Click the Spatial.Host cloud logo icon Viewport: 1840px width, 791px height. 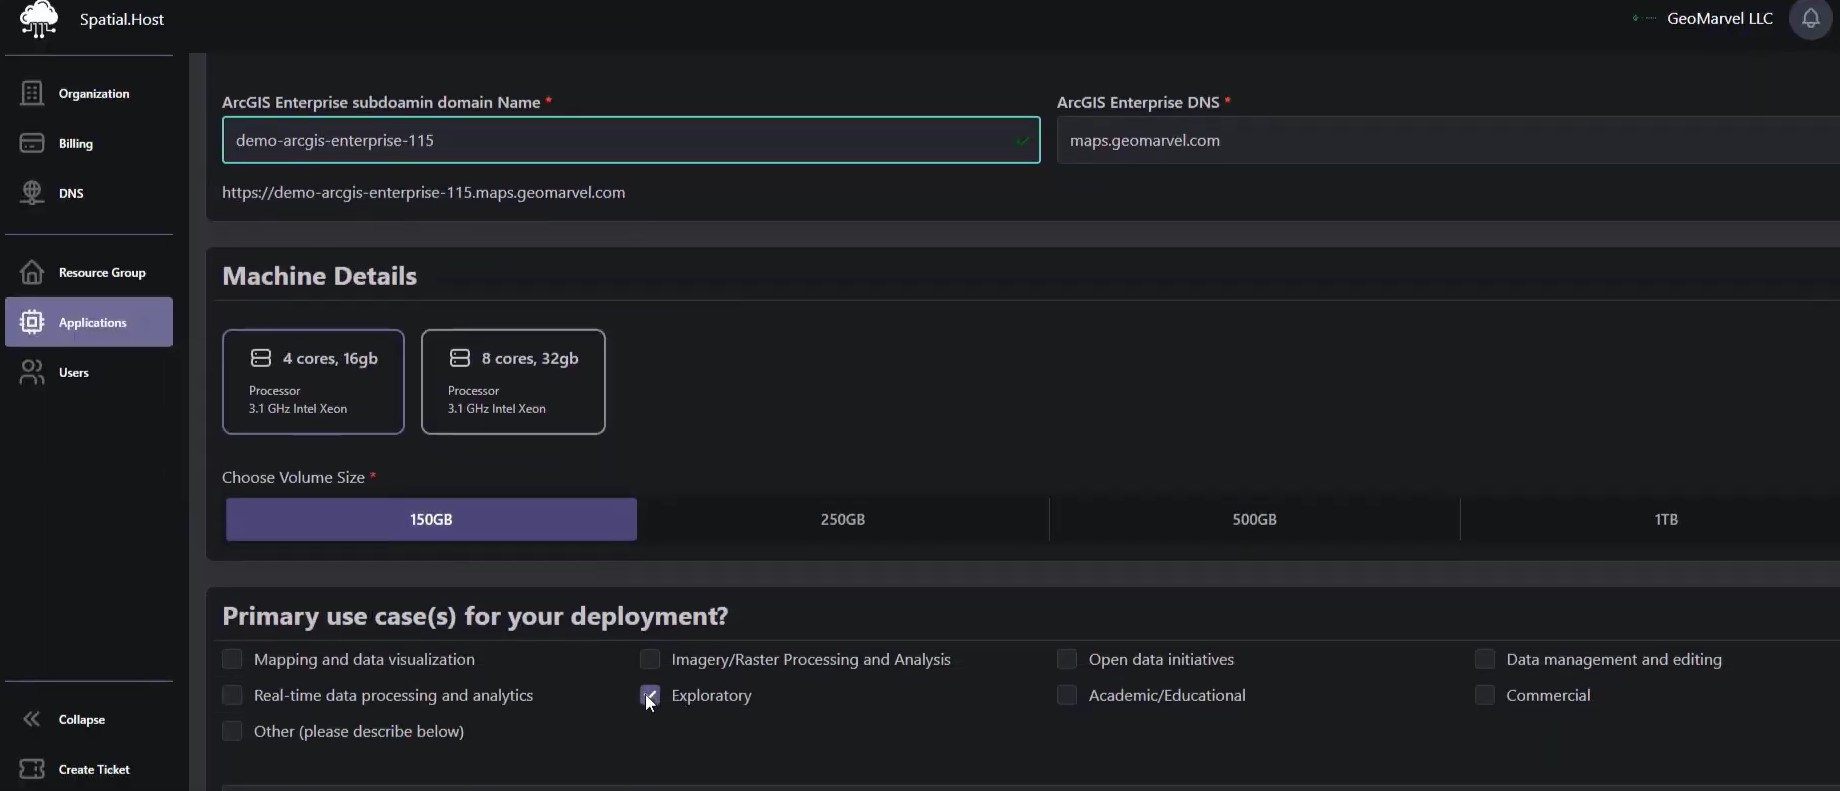39,19
